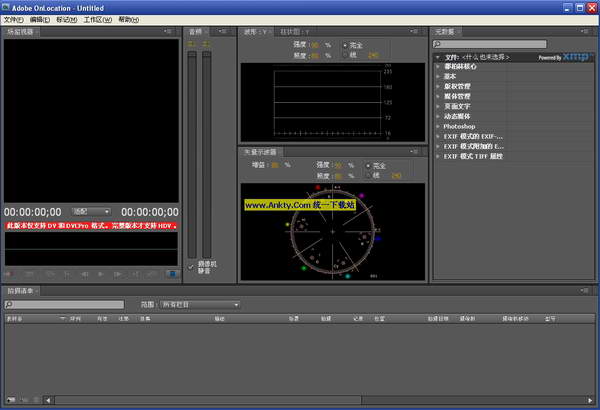
Task: Select the 完全 radio button in waveform panel
Action: [345, 45]
